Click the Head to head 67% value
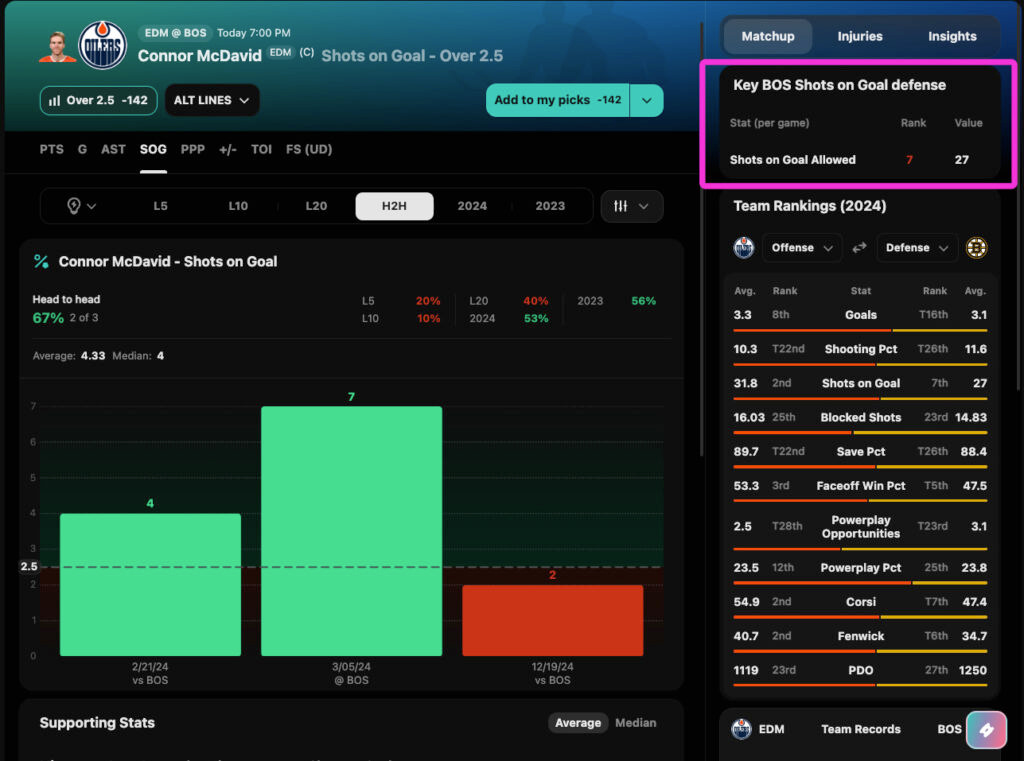Viewport: 1024px width, 761px height. tap(48, 318)
